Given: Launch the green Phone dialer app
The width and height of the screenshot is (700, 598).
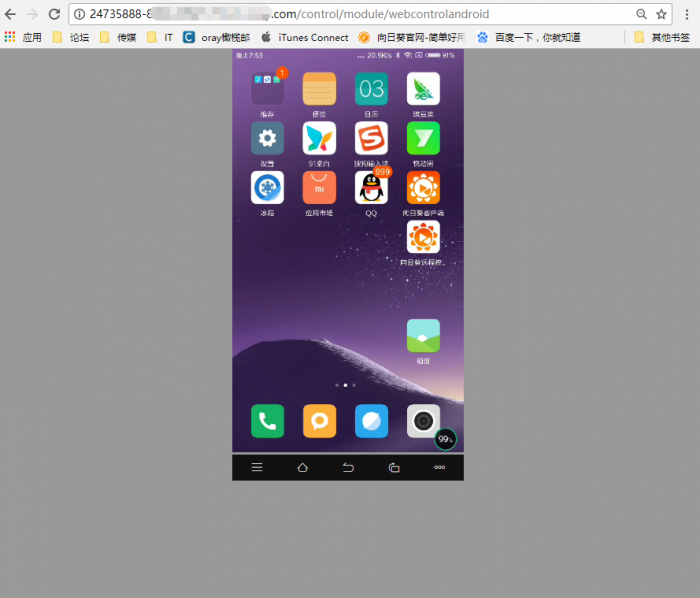Looking at the screenshot, I should 267,421.
